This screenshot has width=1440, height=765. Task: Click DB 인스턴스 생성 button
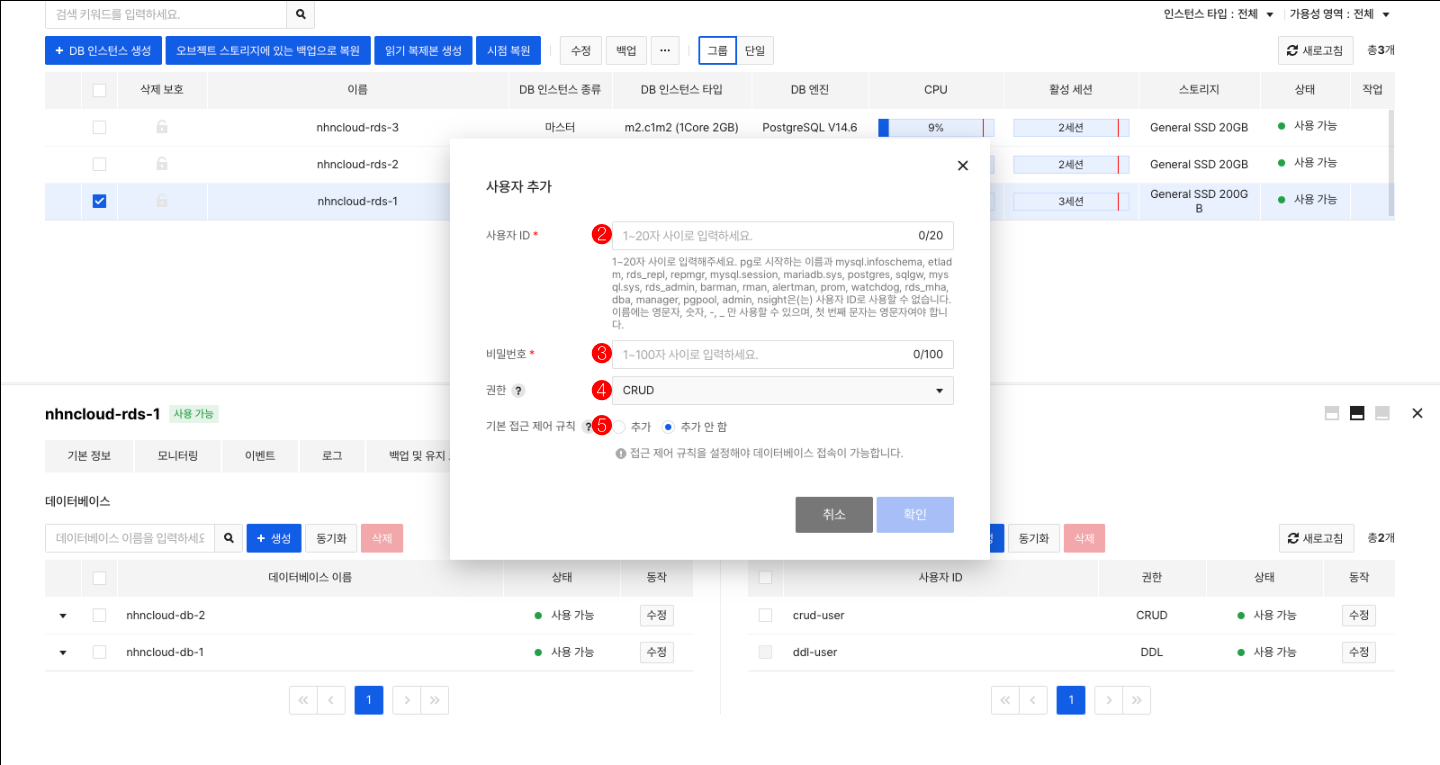tap(103, 50)
